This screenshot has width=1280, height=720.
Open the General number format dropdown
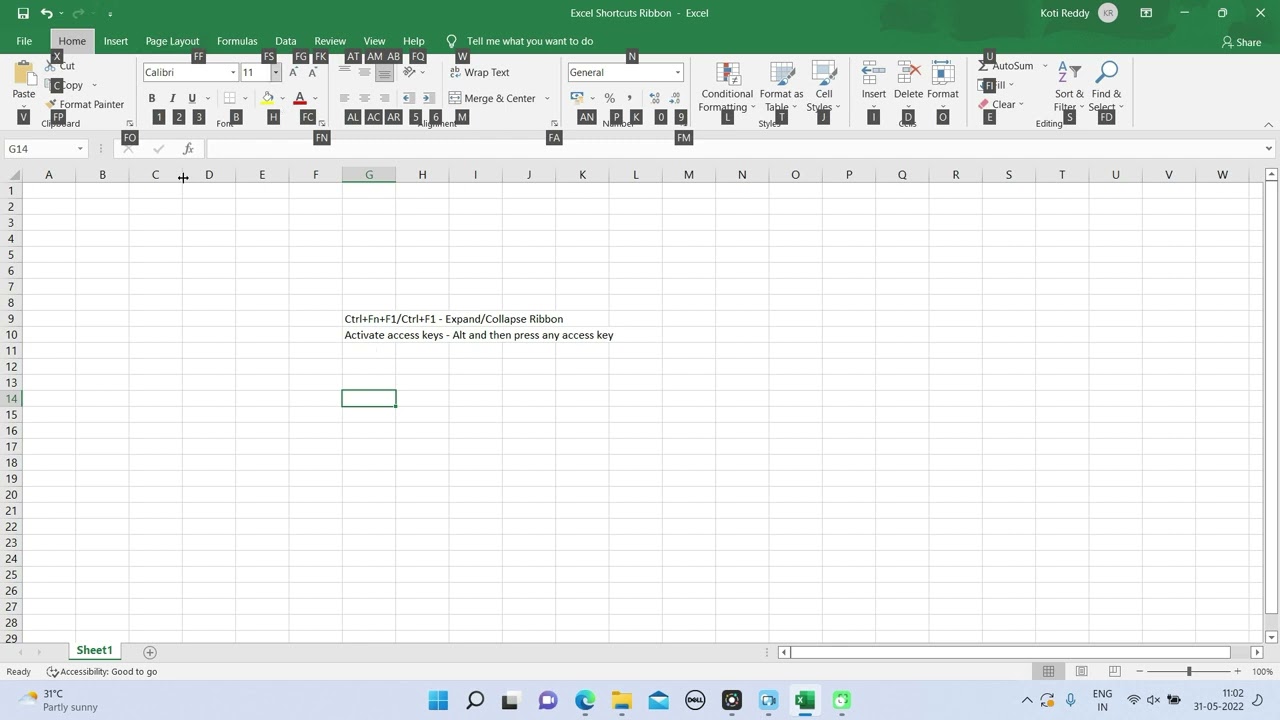coord(677,72)
